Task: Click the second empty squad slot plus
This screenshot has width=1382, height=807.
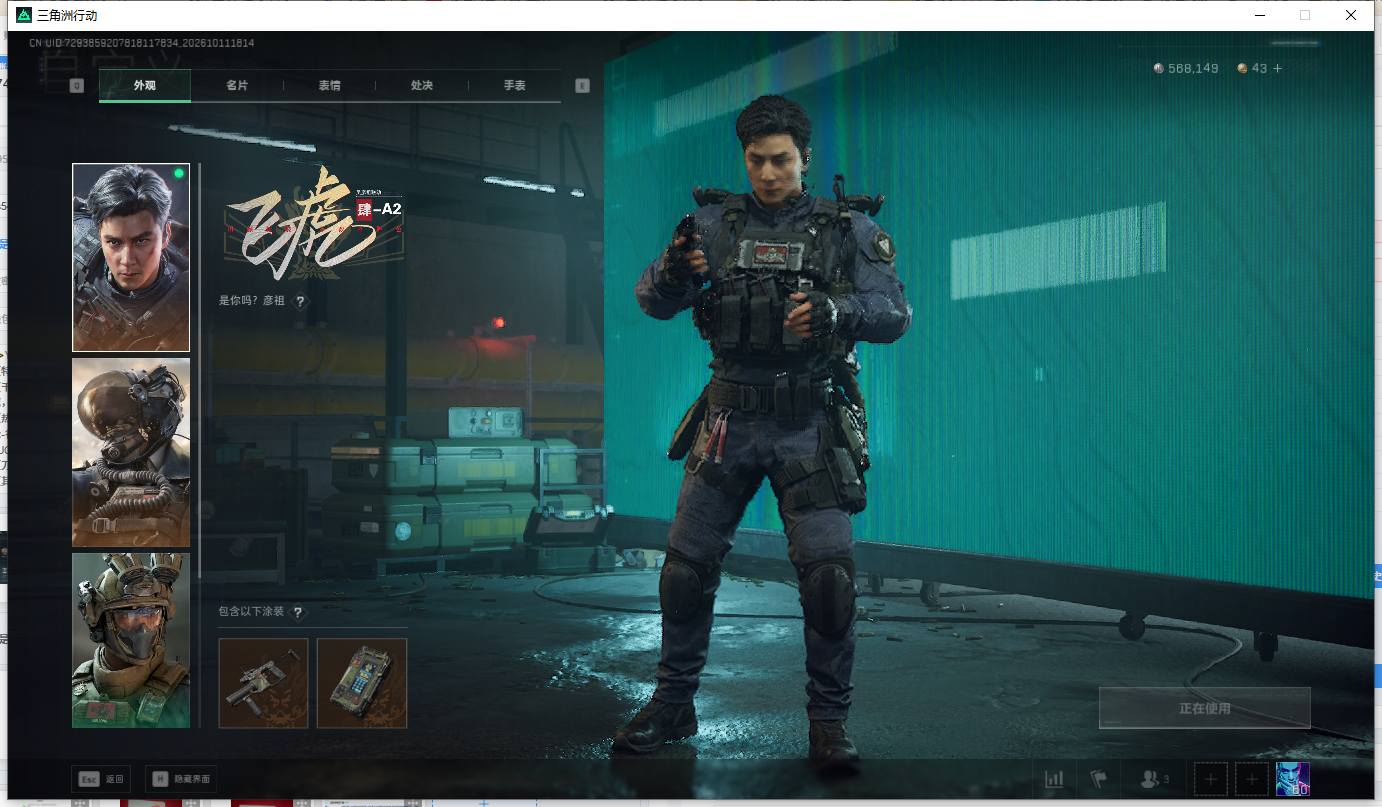Action: [x=1251, y=779]
